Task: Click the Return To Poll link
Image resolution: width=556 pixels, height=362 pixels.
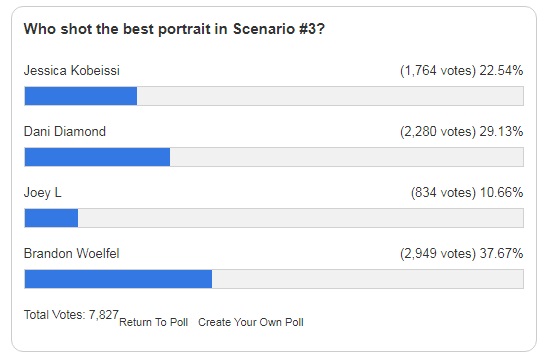Action: [154, 322]
